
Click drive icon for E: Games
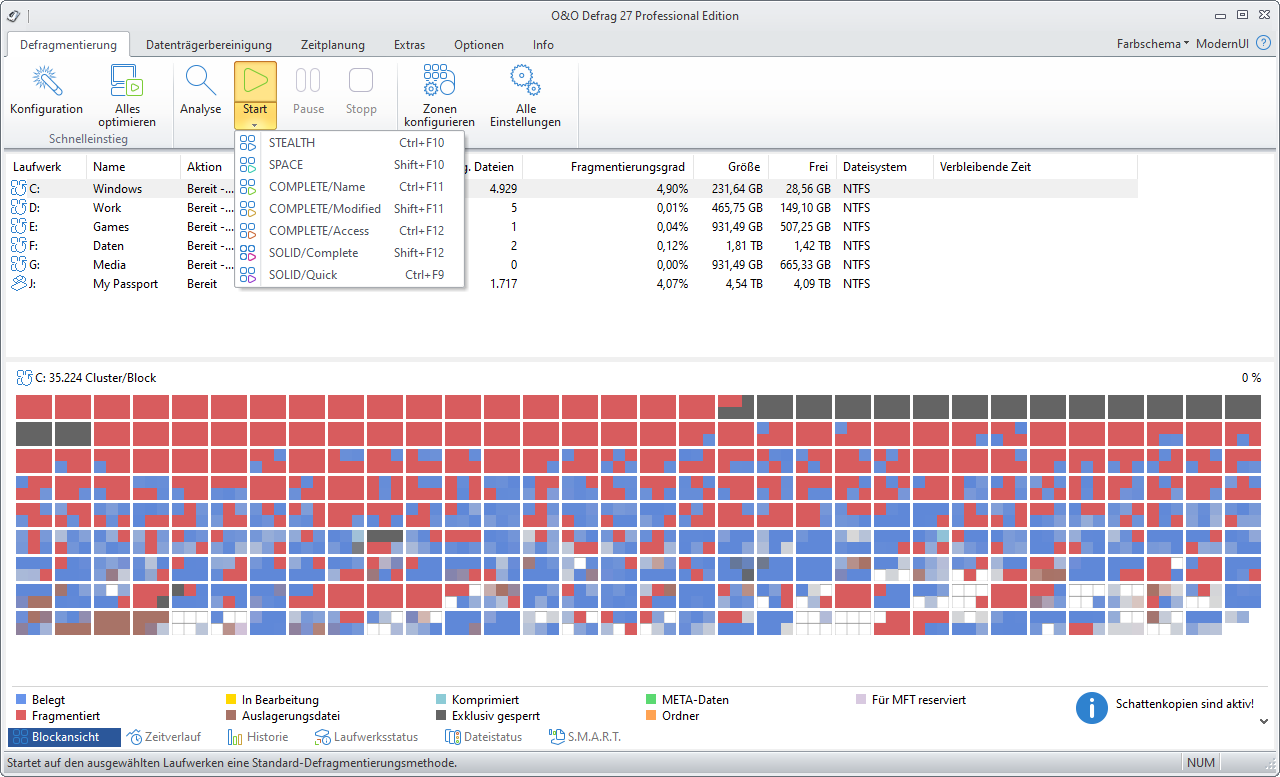click(19, 226)
